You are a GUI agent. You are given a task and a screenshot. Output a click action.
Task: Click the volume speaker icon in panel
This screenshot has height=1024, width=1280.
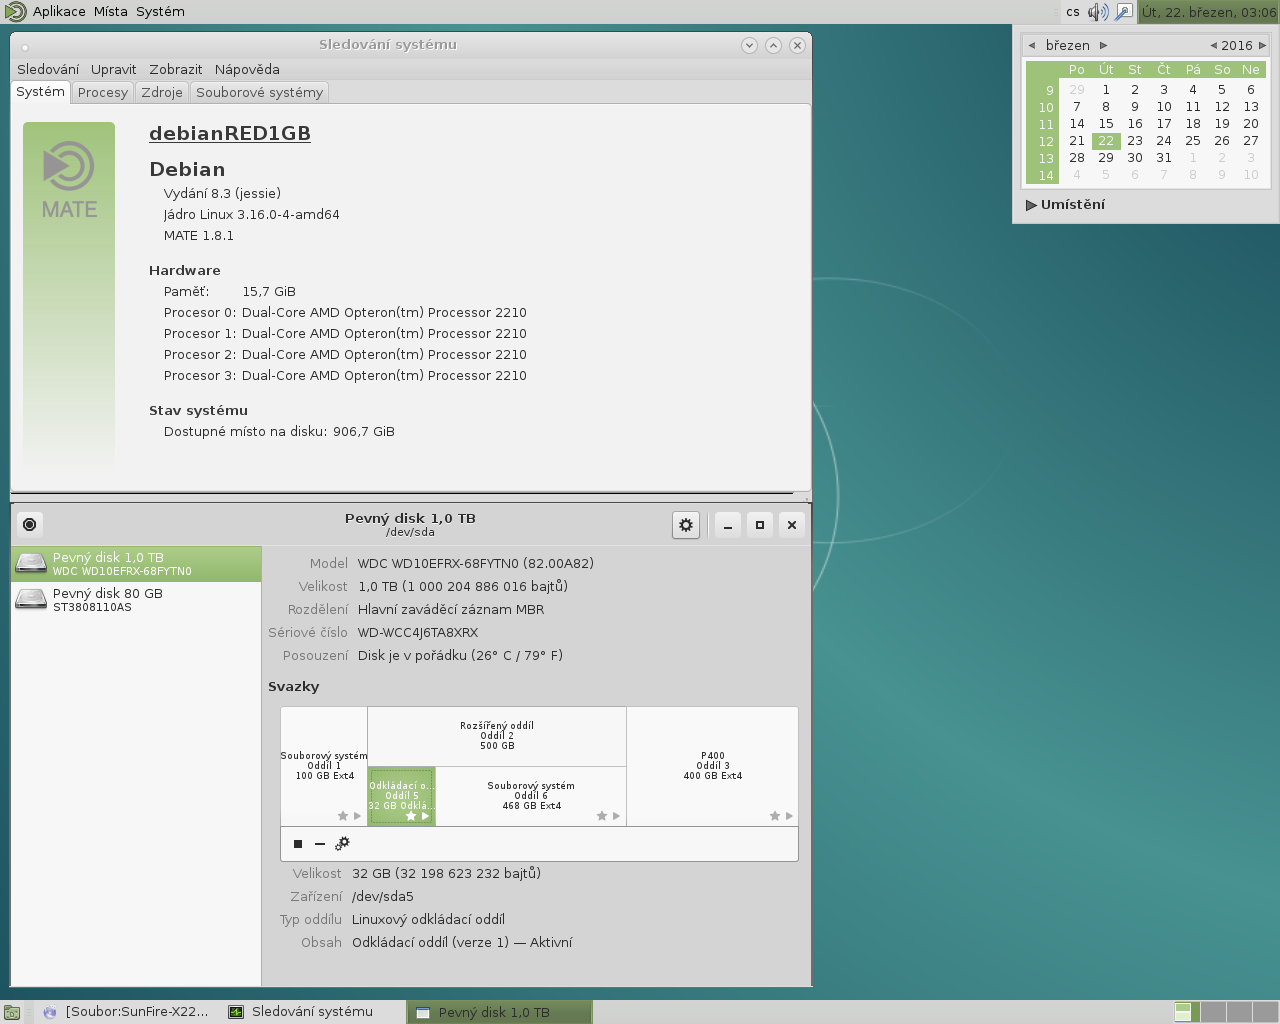click(1098, 12)
